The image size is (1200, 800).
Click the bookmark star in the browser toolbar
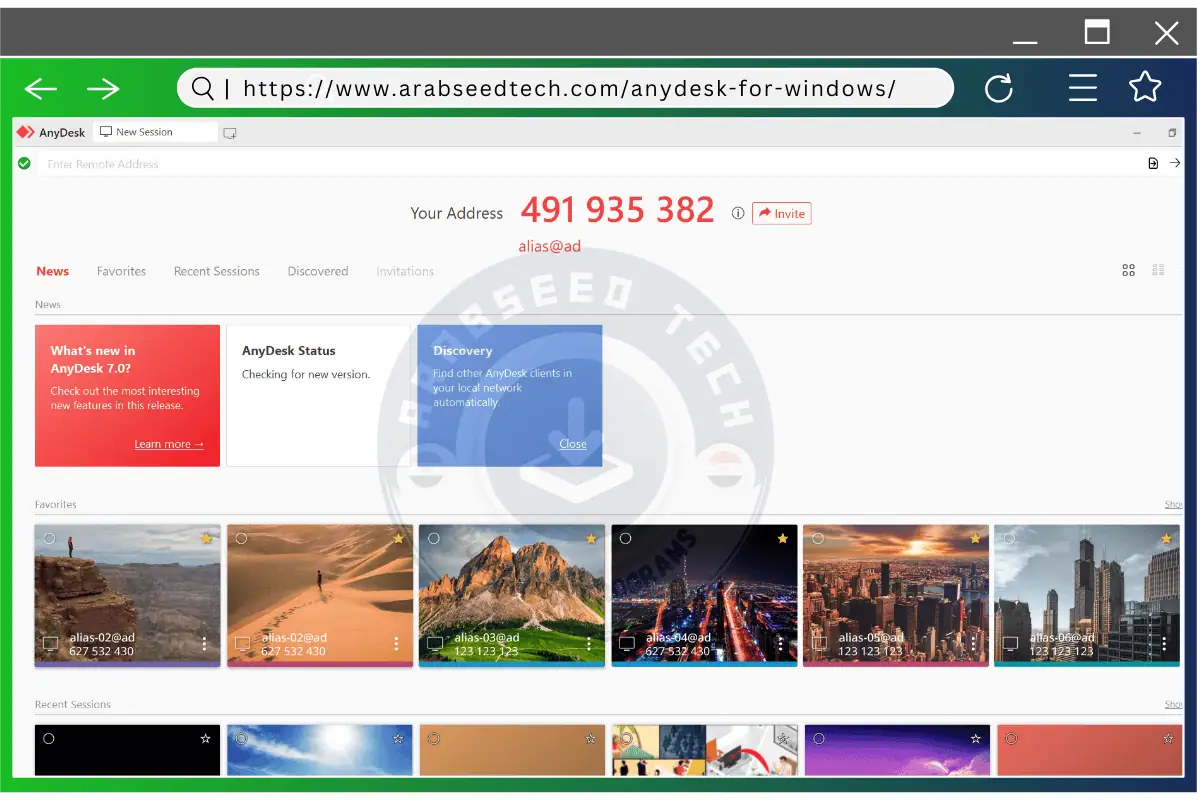[1145, 88]
